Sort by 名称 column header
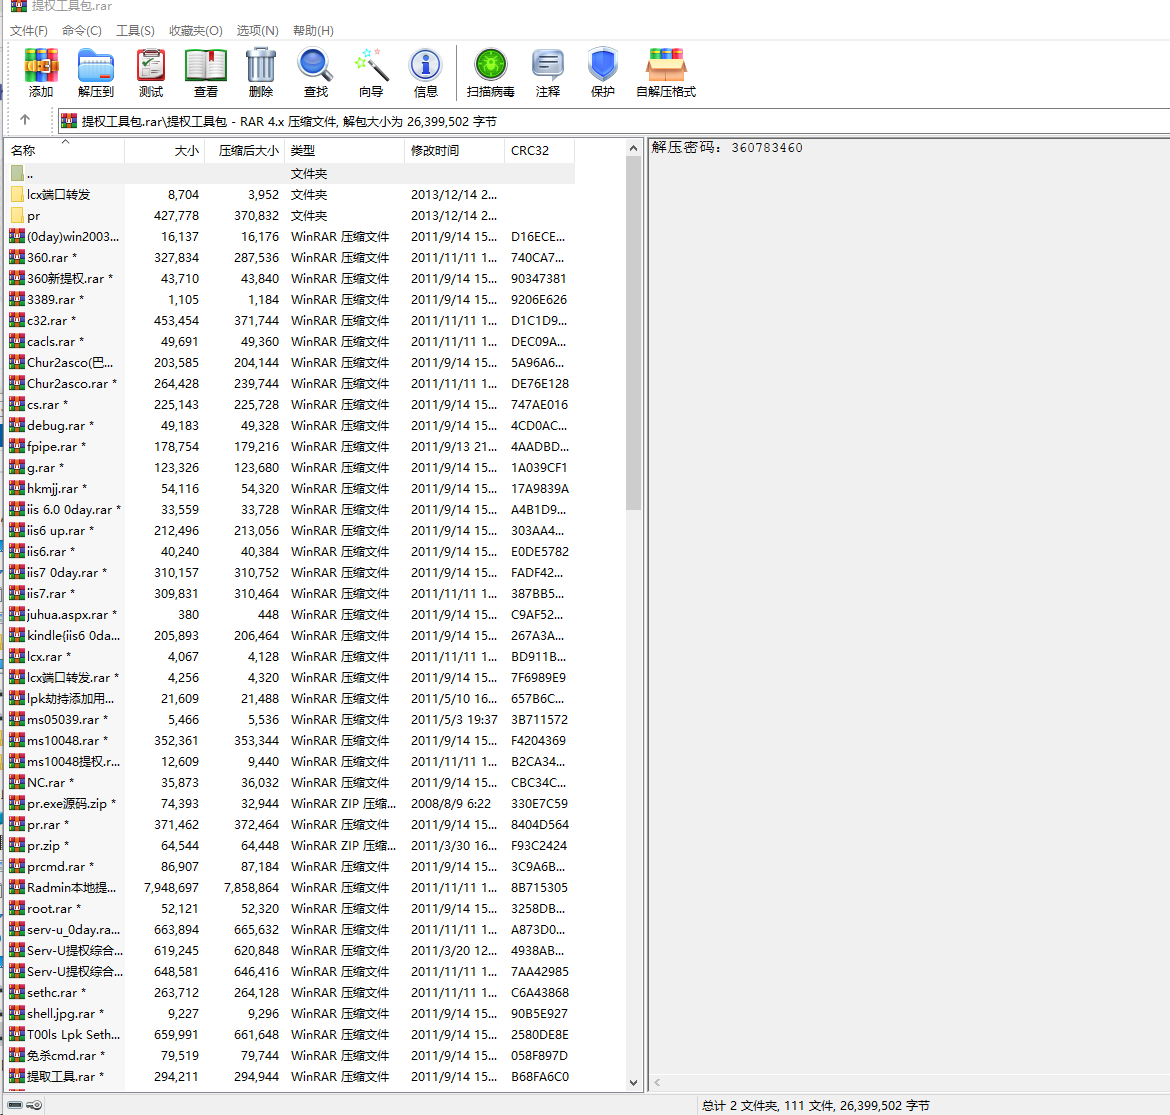The image size is (1170, 1115). 65,151
